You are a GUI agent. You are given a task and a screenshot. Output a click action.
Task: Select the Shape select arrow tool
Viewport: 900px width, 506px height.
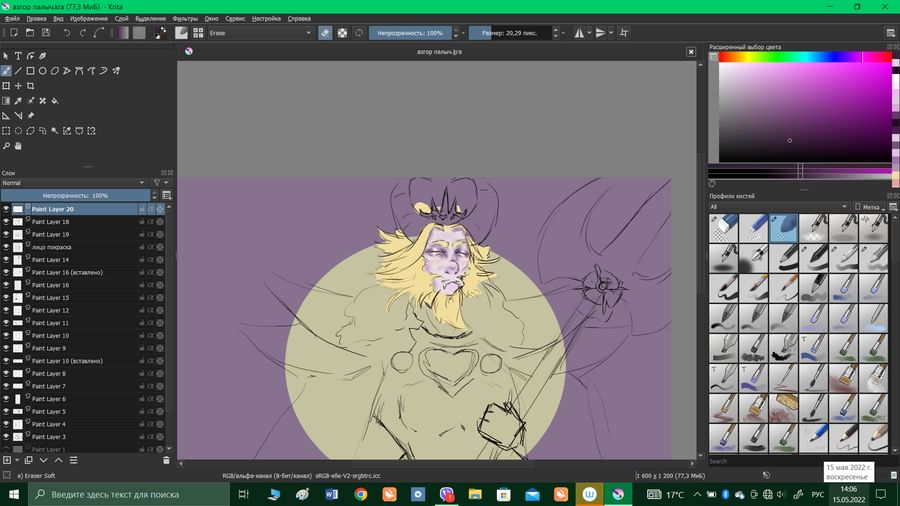point(6,56)
